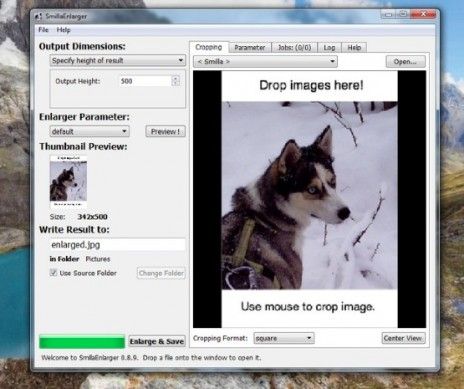Maximize the SmillaEnlarger window
This screenshot has height=389, width=464.
[x=403, y=14]
